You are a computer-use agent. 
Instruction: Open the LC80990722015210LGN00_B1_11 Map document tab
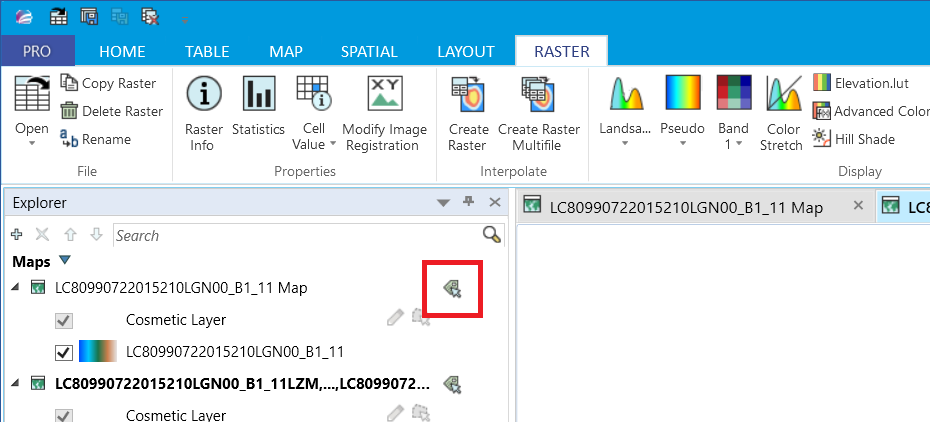tap(686, 207)
